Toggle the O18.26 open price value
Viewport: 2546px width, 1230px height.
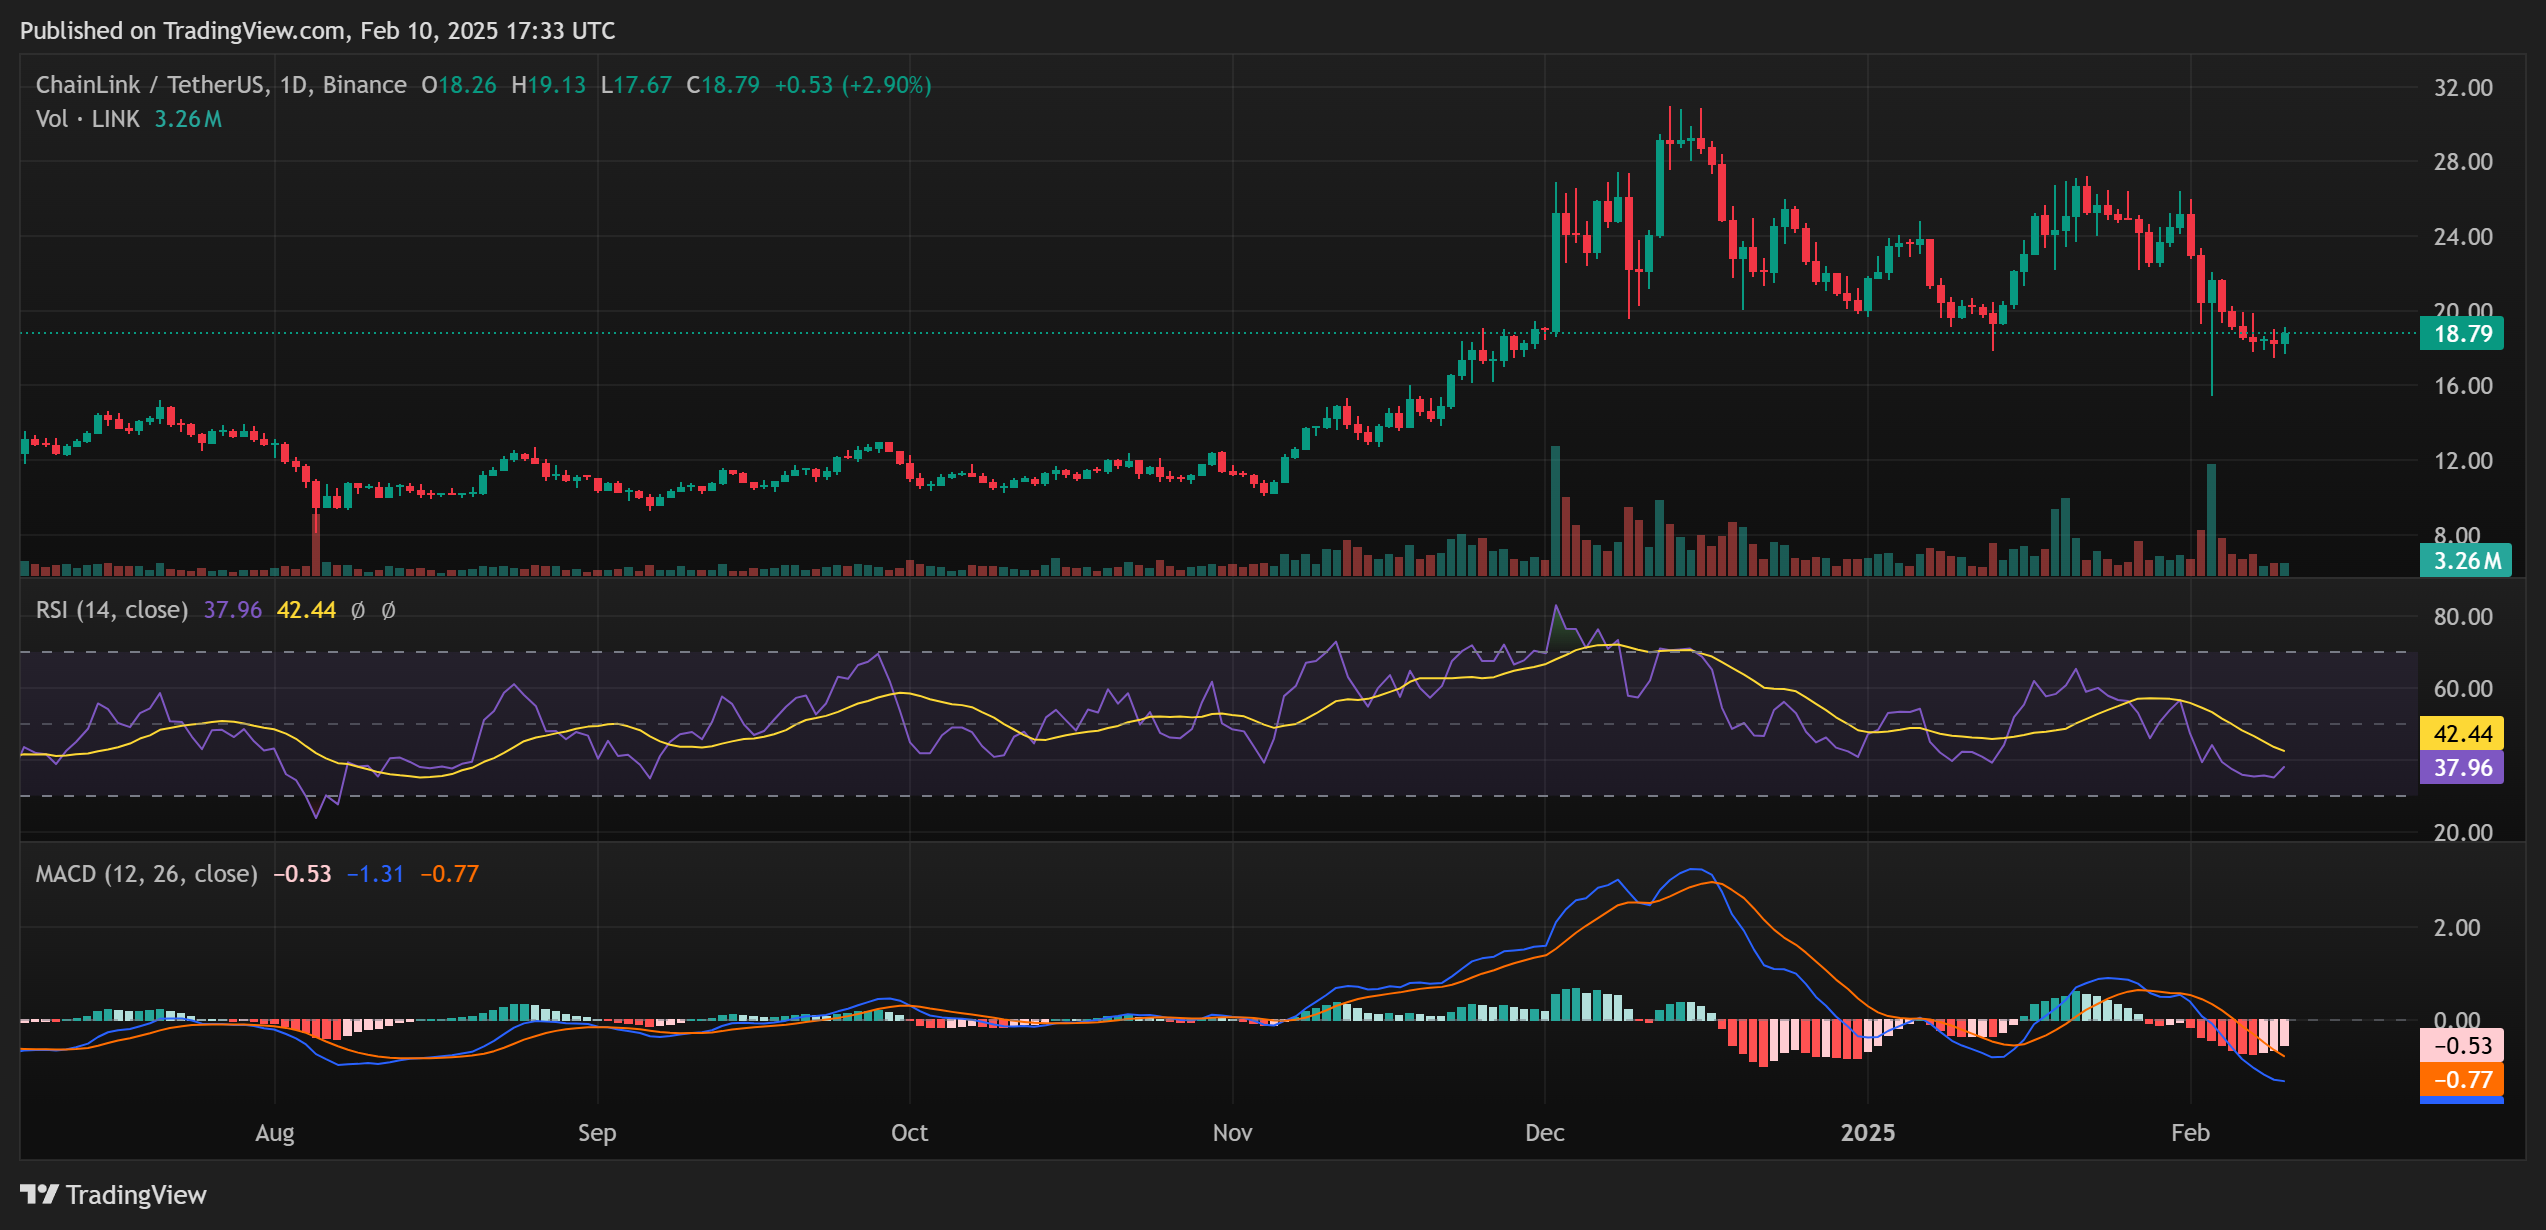(x=458, y=86)
